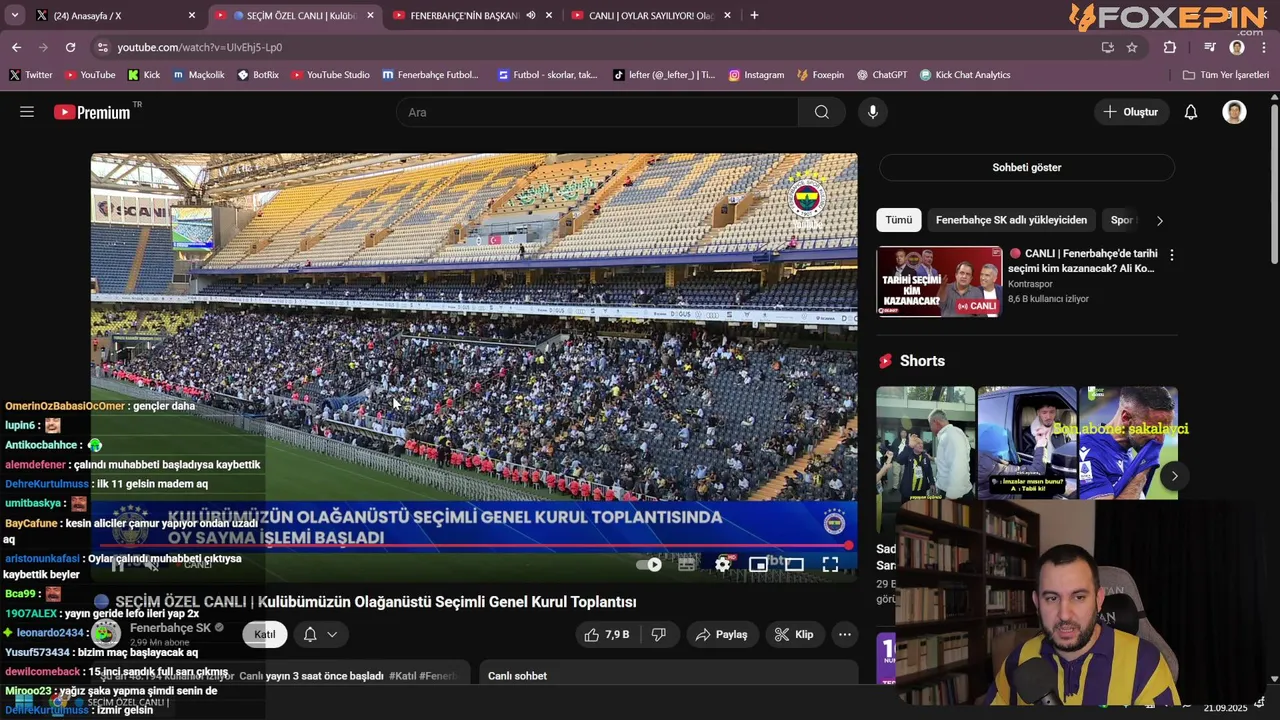1280x720 pixels.
Task: Close the (24) Anasayfa / X tab
Action: (x=192, y=15)
